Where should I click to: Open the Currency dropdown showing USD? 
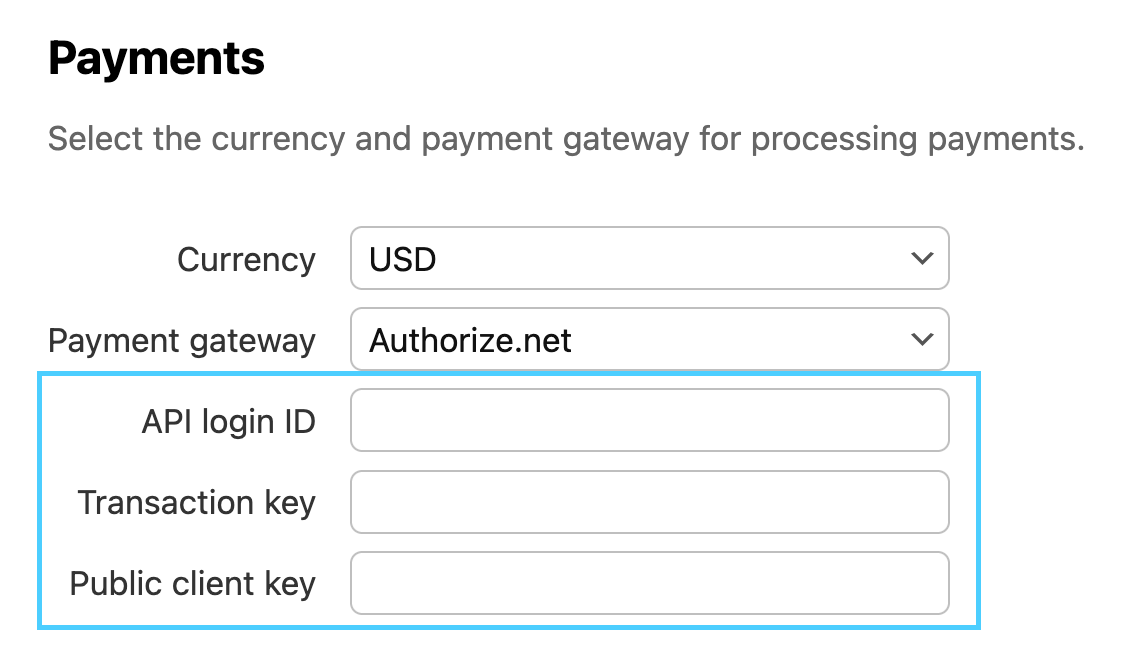(x=648, y=259)
